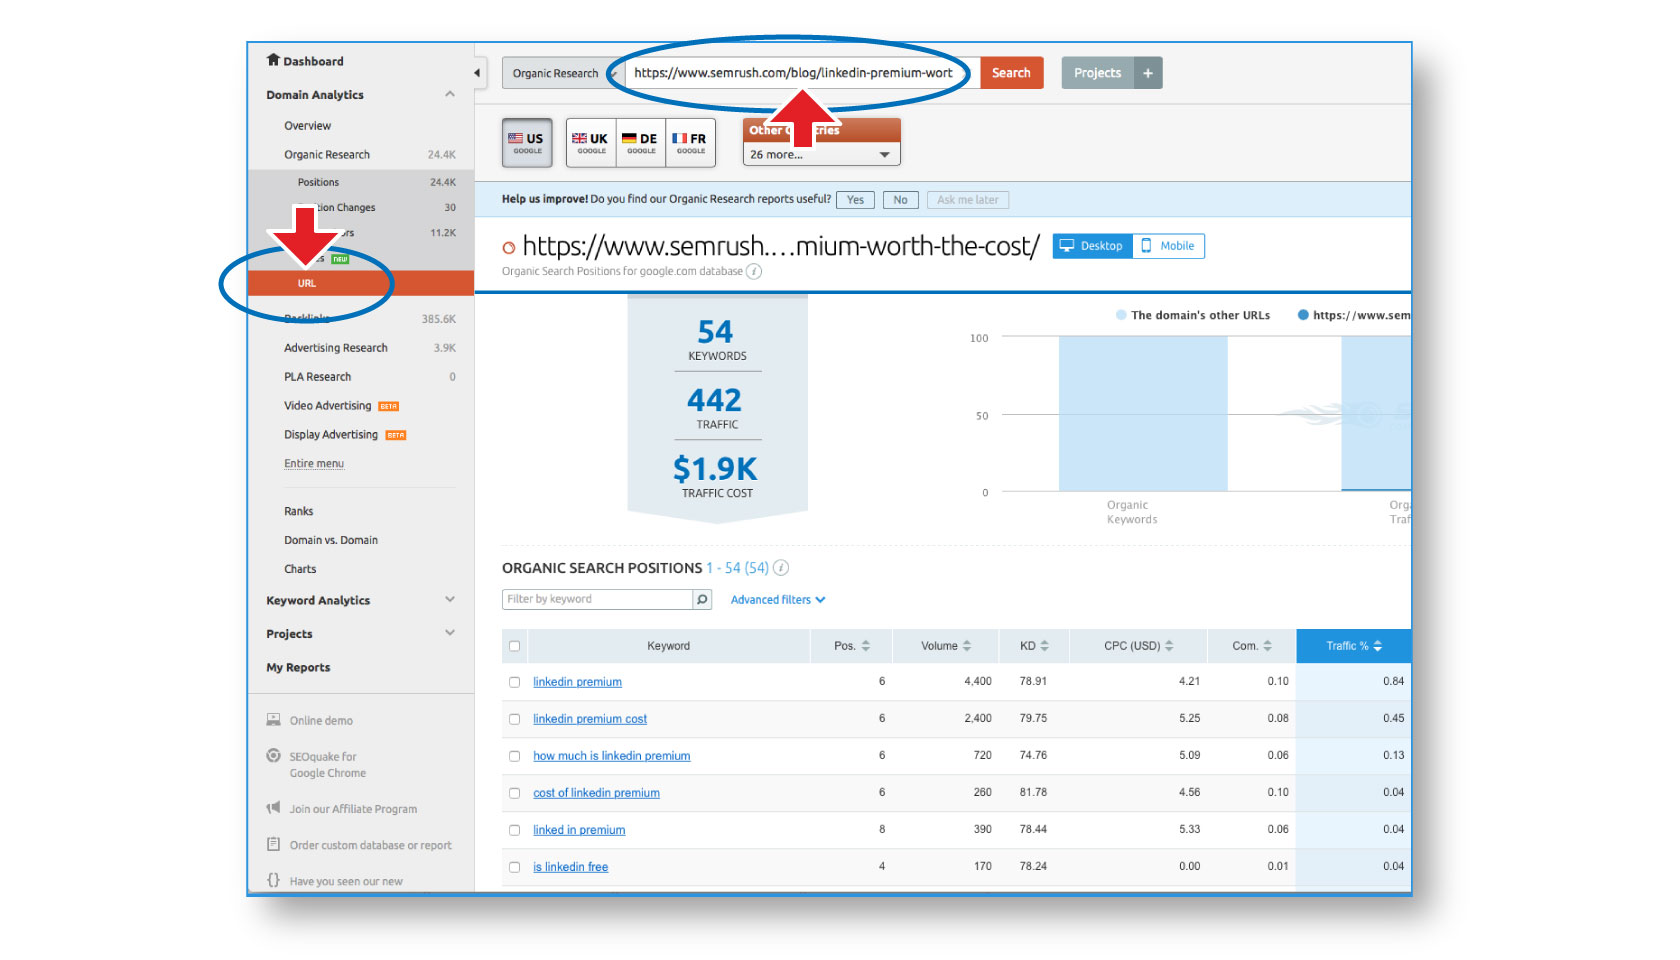Viewport: 1680px width, 960px height.
Task: Toggle the domain's other URLs legend swatch
Action: click(x=1121, y=315)
